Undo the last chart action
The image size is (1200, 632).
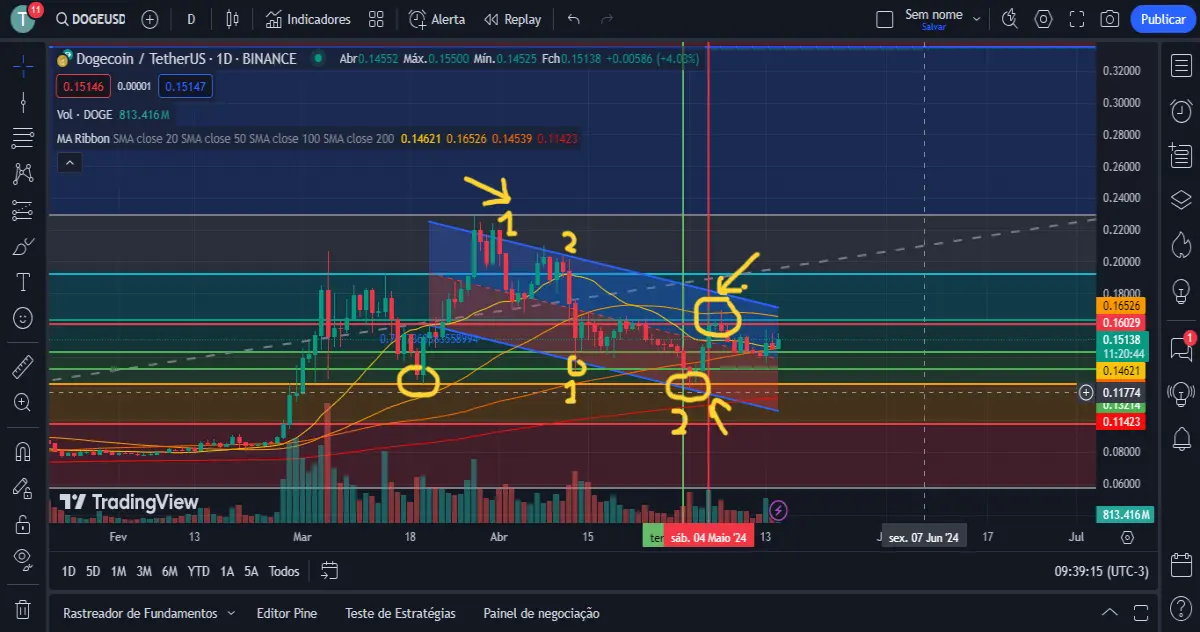pyautogui.click(x=573, y=19)
